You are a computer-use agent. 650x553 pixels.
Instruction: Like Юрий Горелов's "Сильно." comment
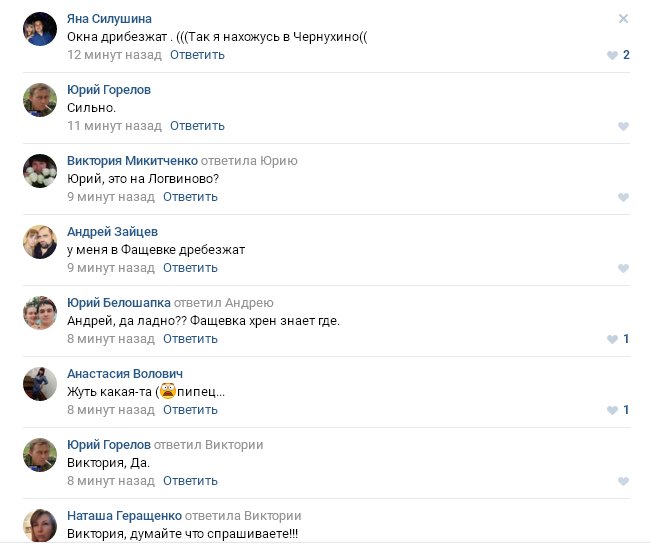pos(623,126)
